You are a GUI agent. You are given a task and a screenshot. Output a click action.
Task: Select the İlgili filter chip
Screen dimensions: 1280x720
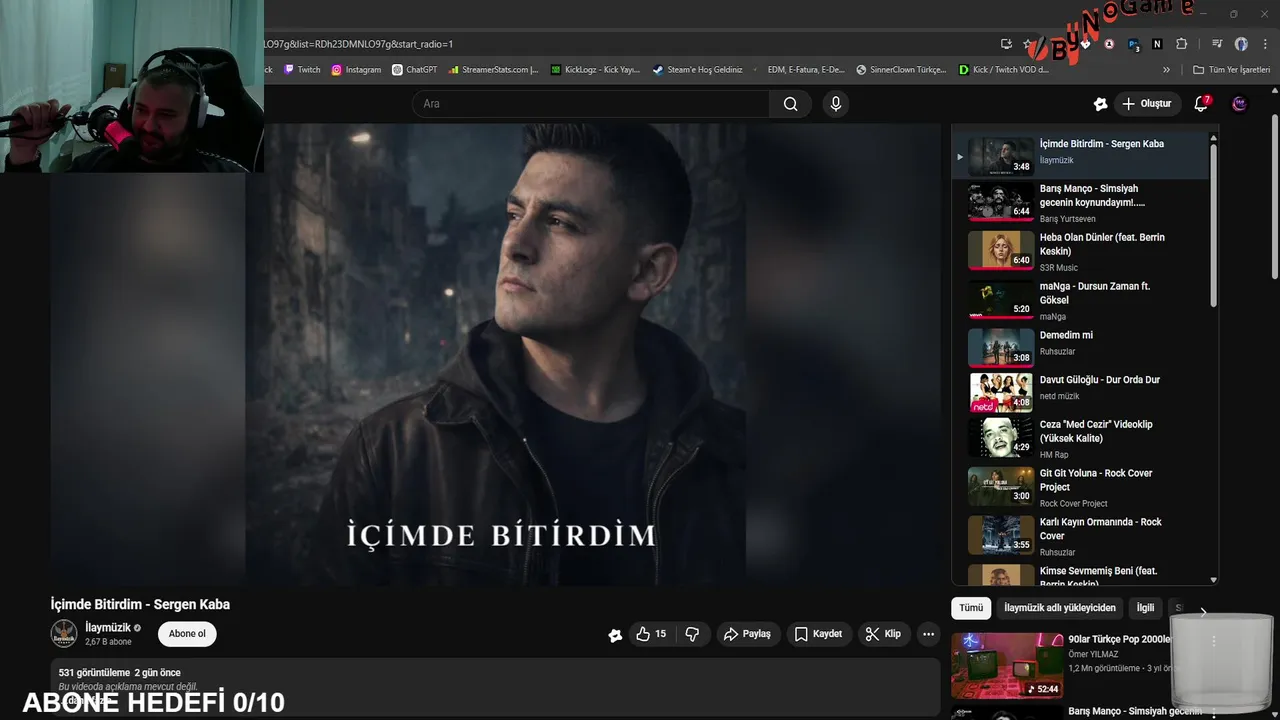click(x=1145, y=608)
